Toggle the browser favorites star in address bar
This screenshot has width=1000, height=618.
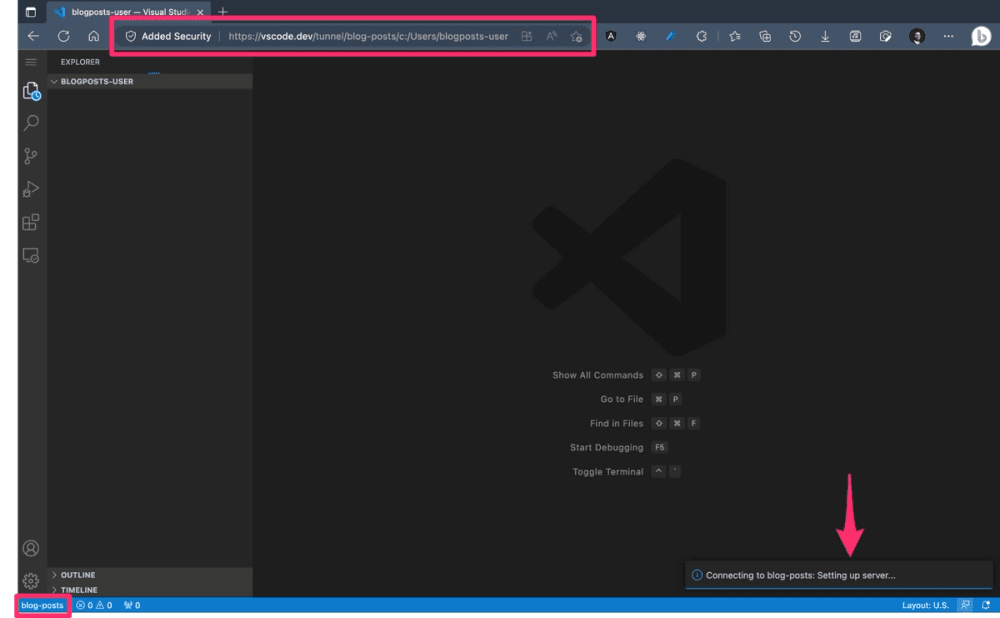pyautogui.click(x=576, y=36)
